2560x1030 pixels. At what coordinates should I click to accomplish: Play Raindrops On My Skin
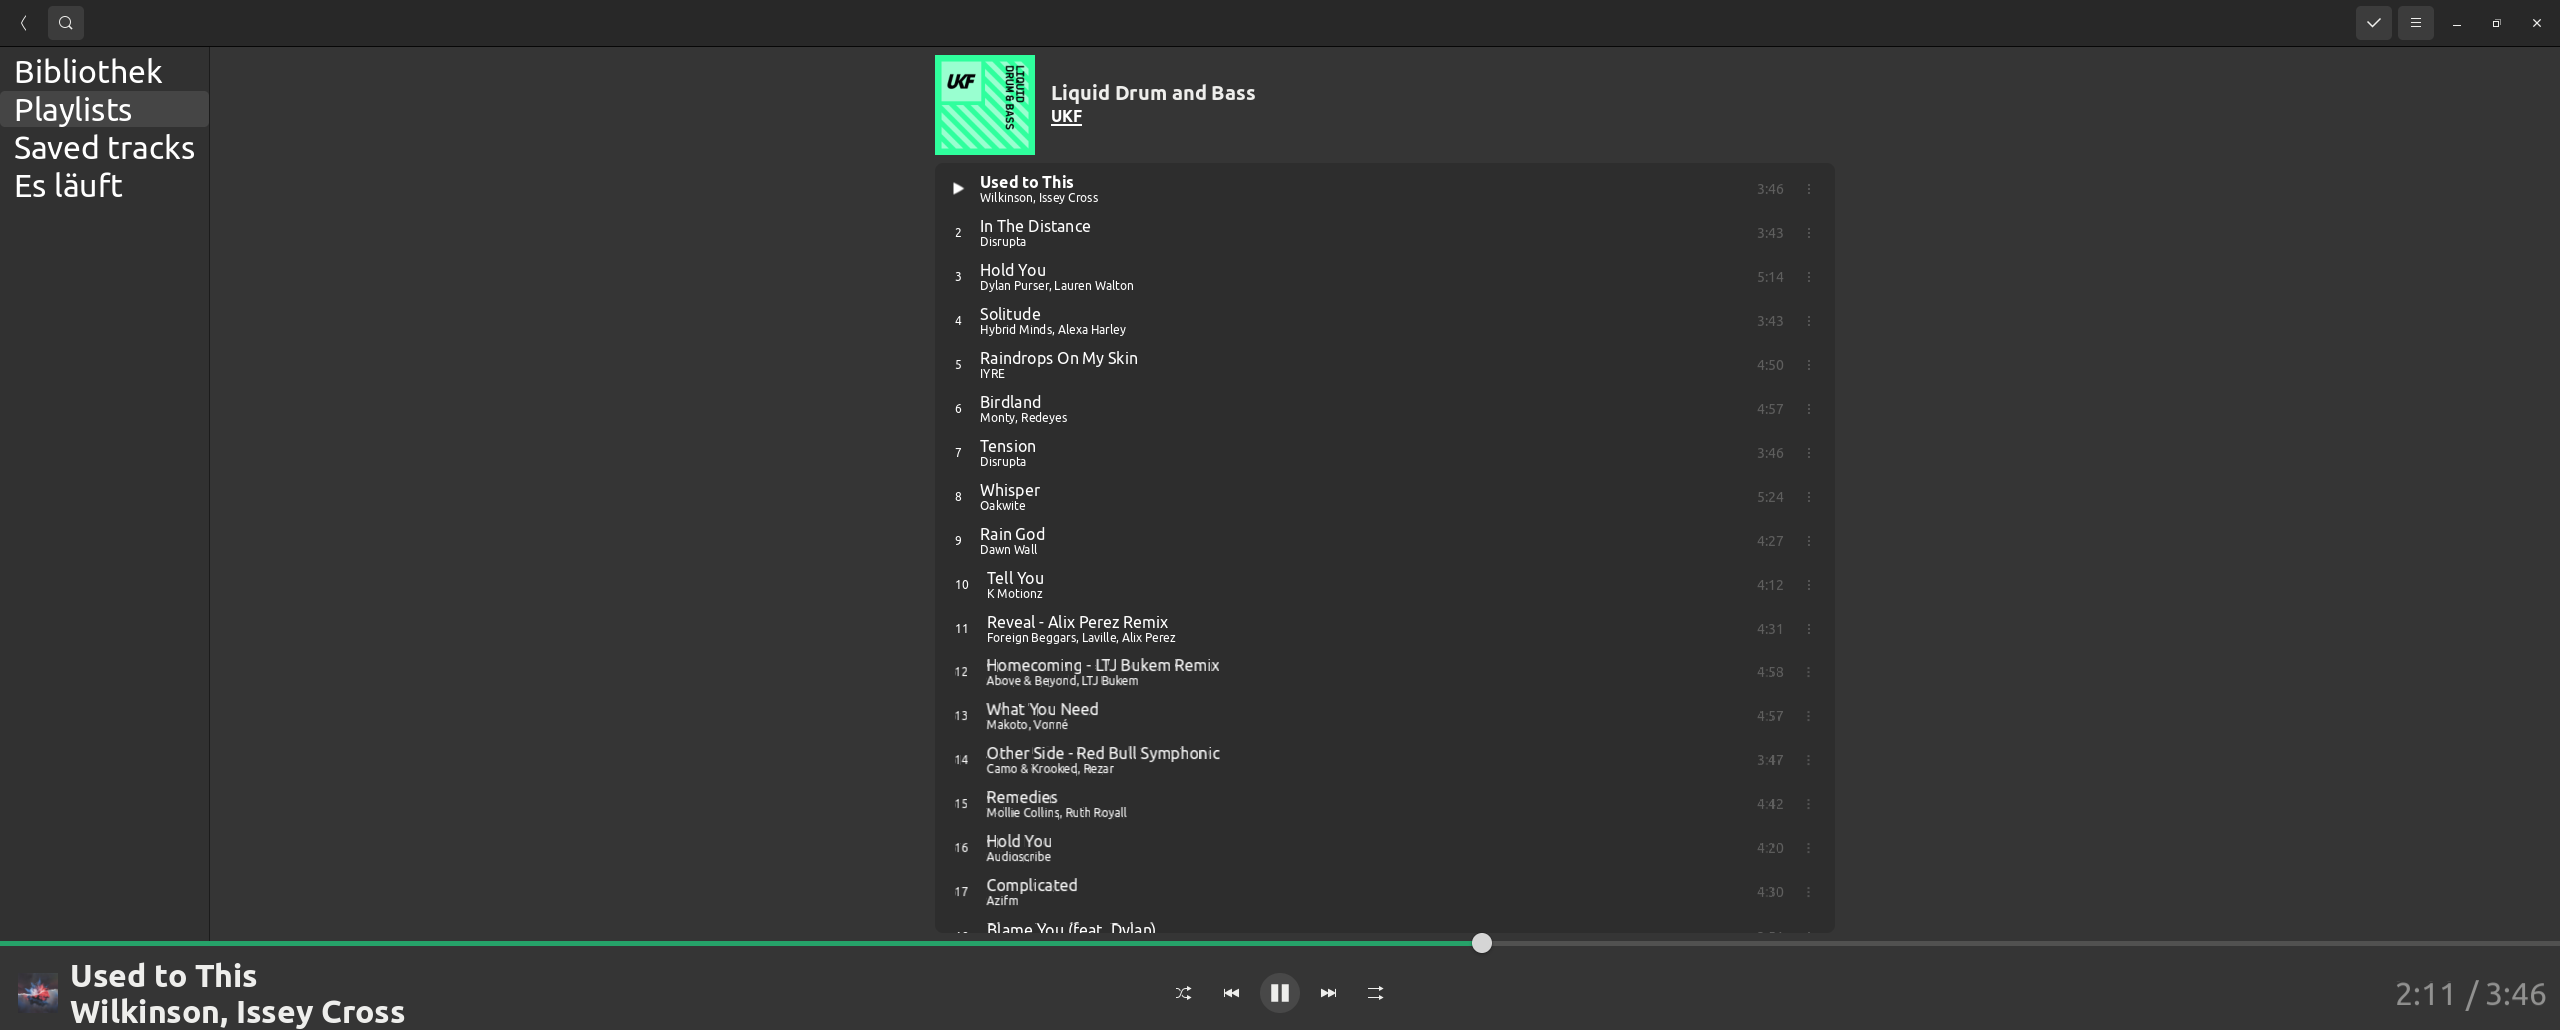pyautogui.click(x=1384, y=365)
